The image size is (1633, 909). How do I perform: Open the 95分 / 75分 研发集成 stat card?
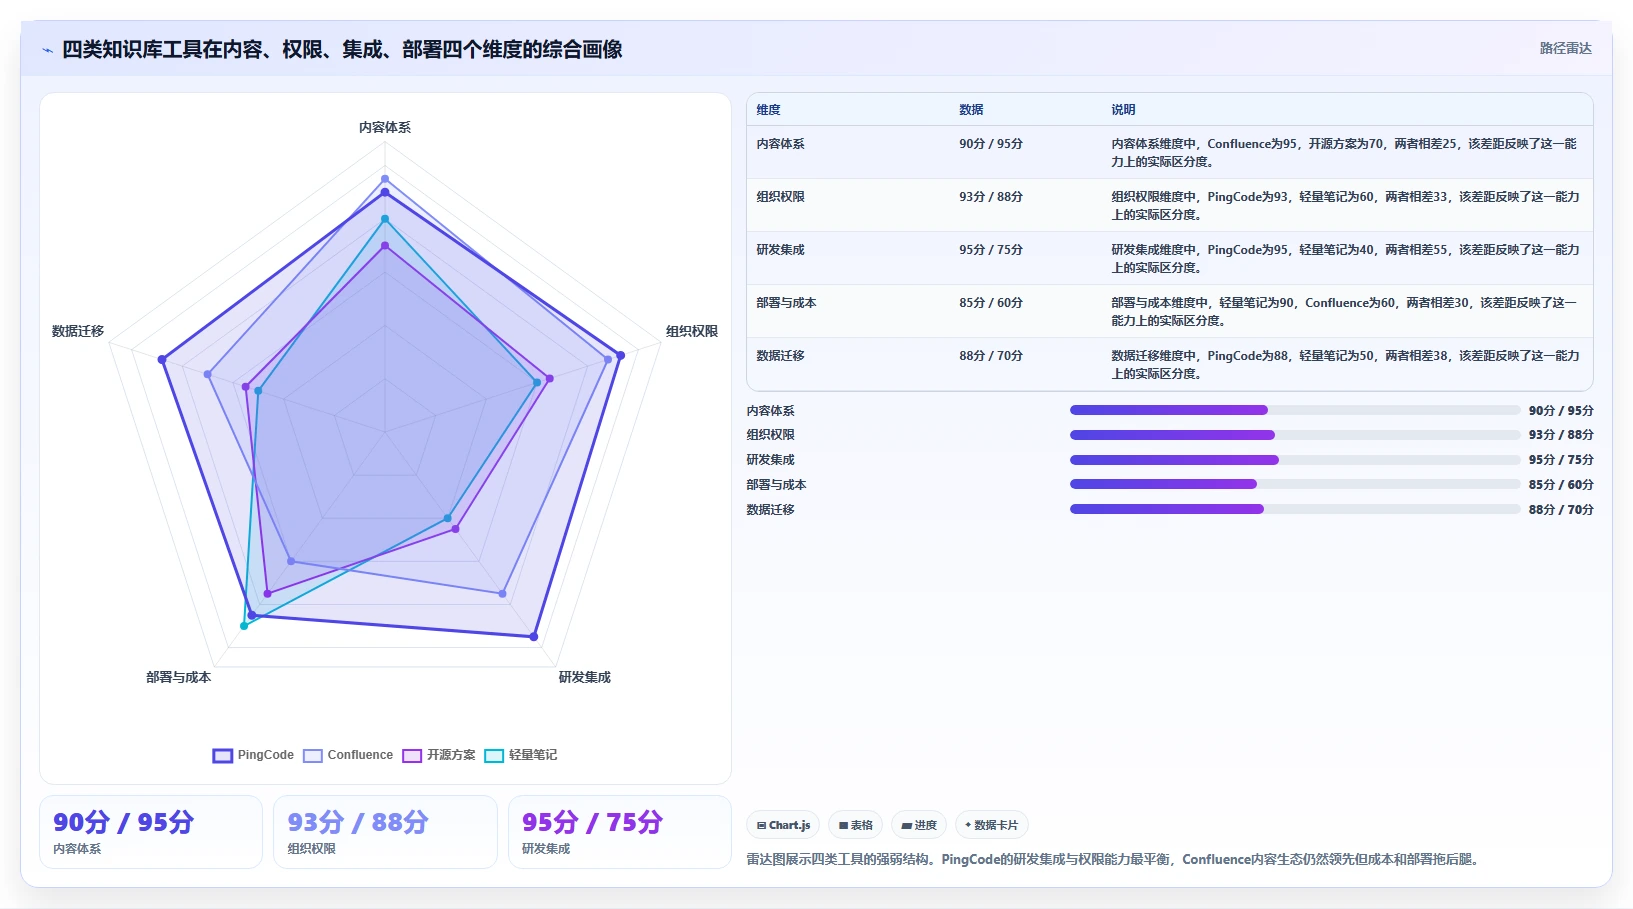[620, 832]
